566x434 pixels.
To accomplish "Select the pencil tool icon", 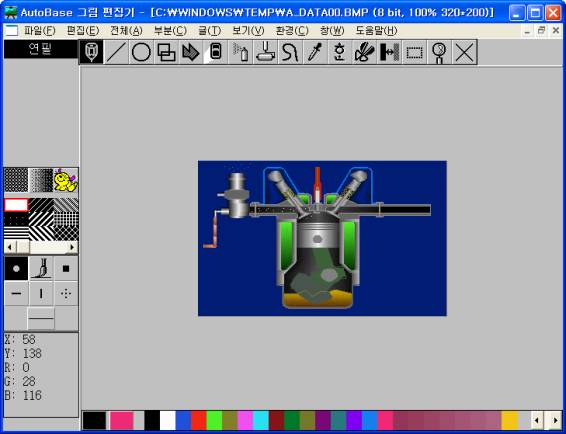I will coord(91,52).
